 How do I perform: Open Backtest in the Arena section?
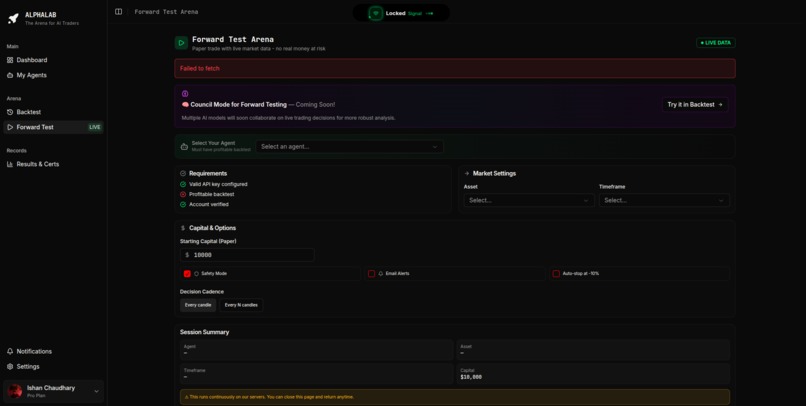click(53, 112)
